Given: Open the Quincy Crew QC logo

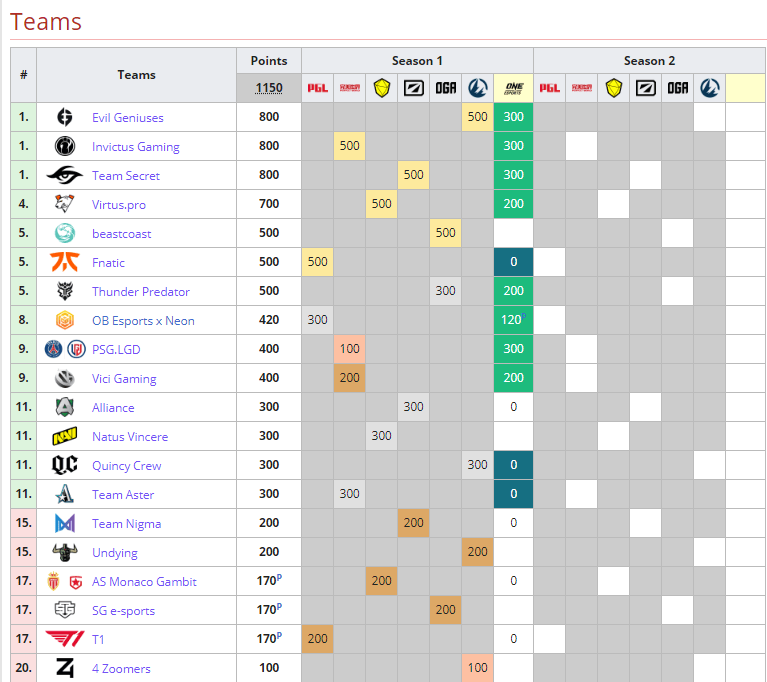Looking at the screenshot, I should [64, 466].
